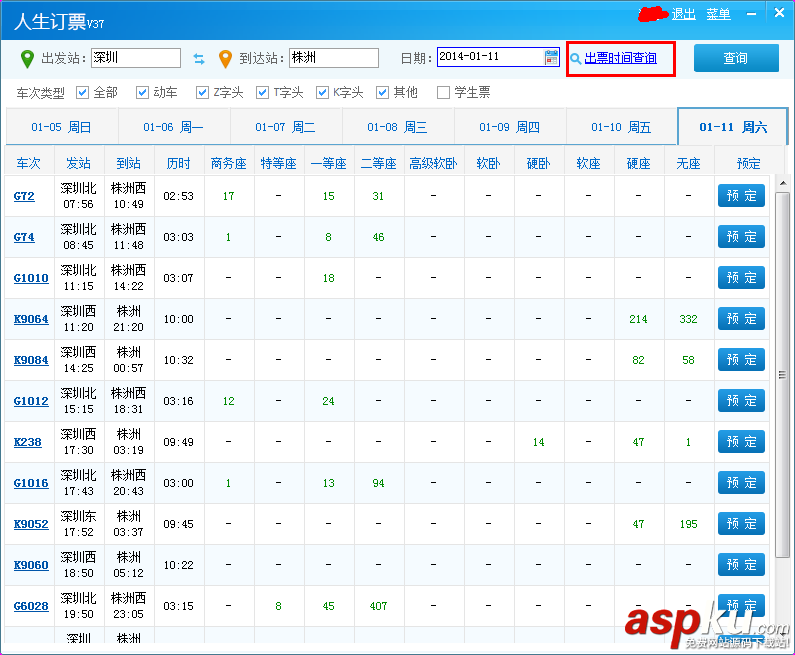Click the 出发站 input field containing 深圳

tap(136, 58)
